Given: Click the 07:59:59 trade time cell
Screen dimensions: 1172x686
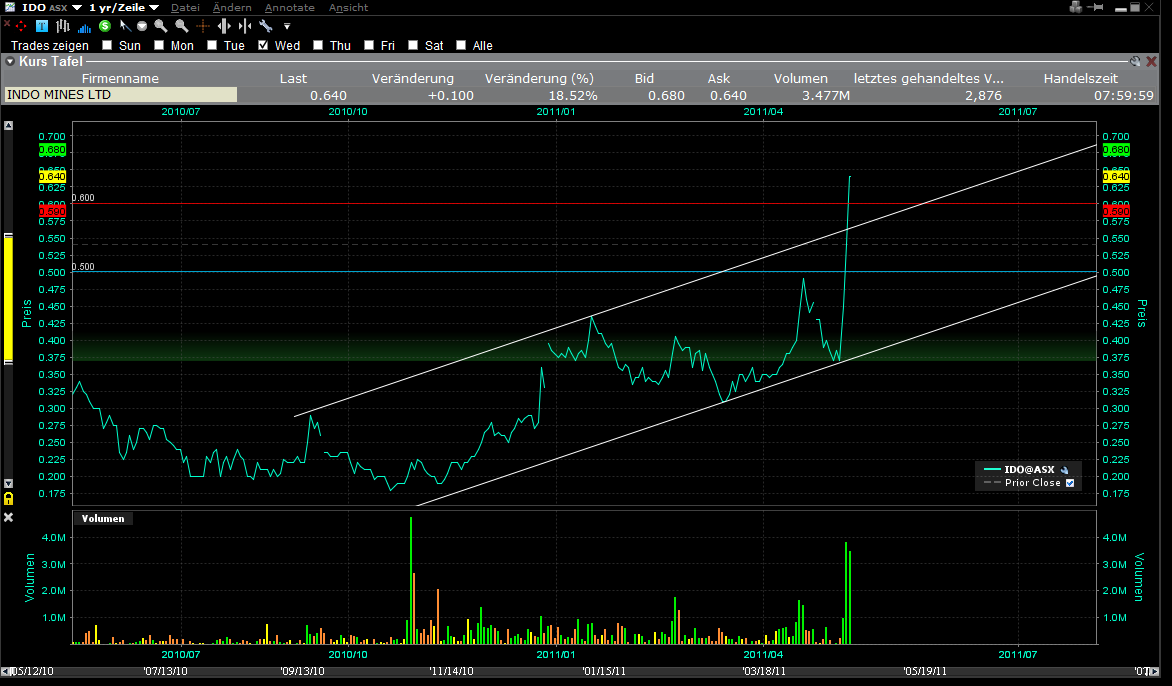Looking at the screenshot, I should (x=1123, y=96).
